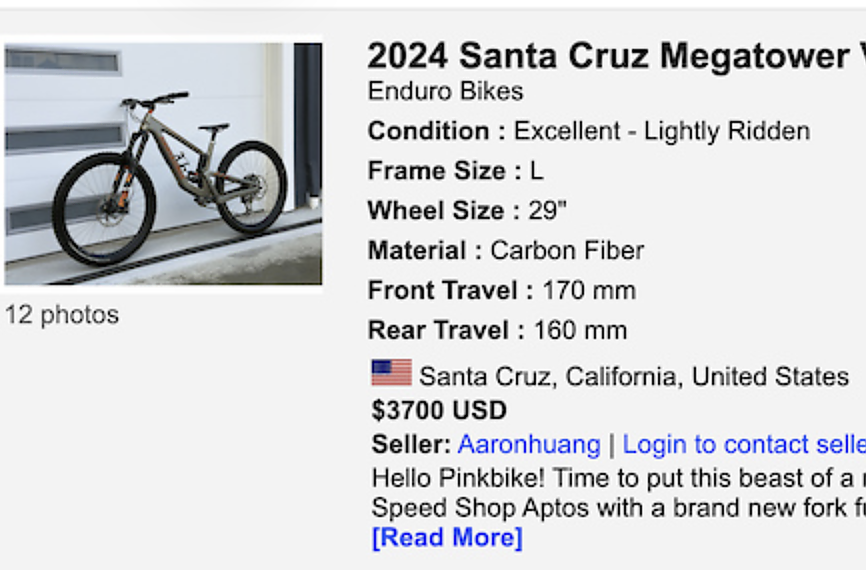This screenshot has height=570, width=866.
Task: Click the $3700 USD price
Action: pos(439,411)
